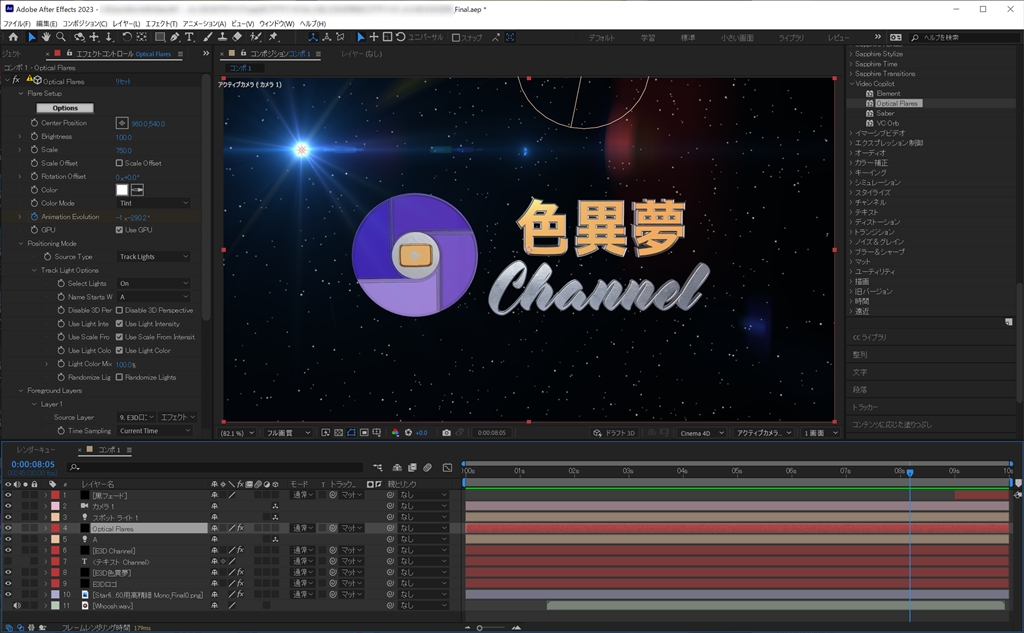The height and width of the screenshot is (633, 1024).
Task: Open the Color Mode Tint dropdown
Action: (x=153, y=203)
